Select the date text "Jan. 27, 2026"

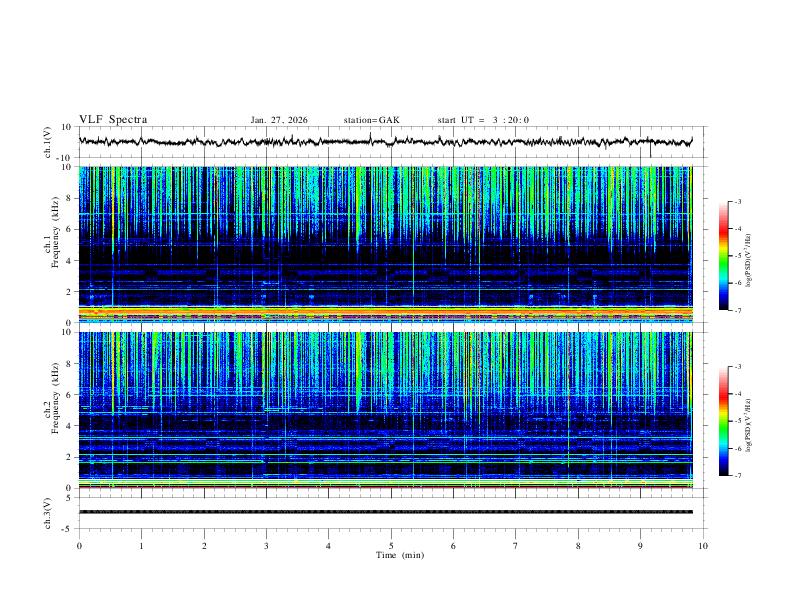pos(279,120)
